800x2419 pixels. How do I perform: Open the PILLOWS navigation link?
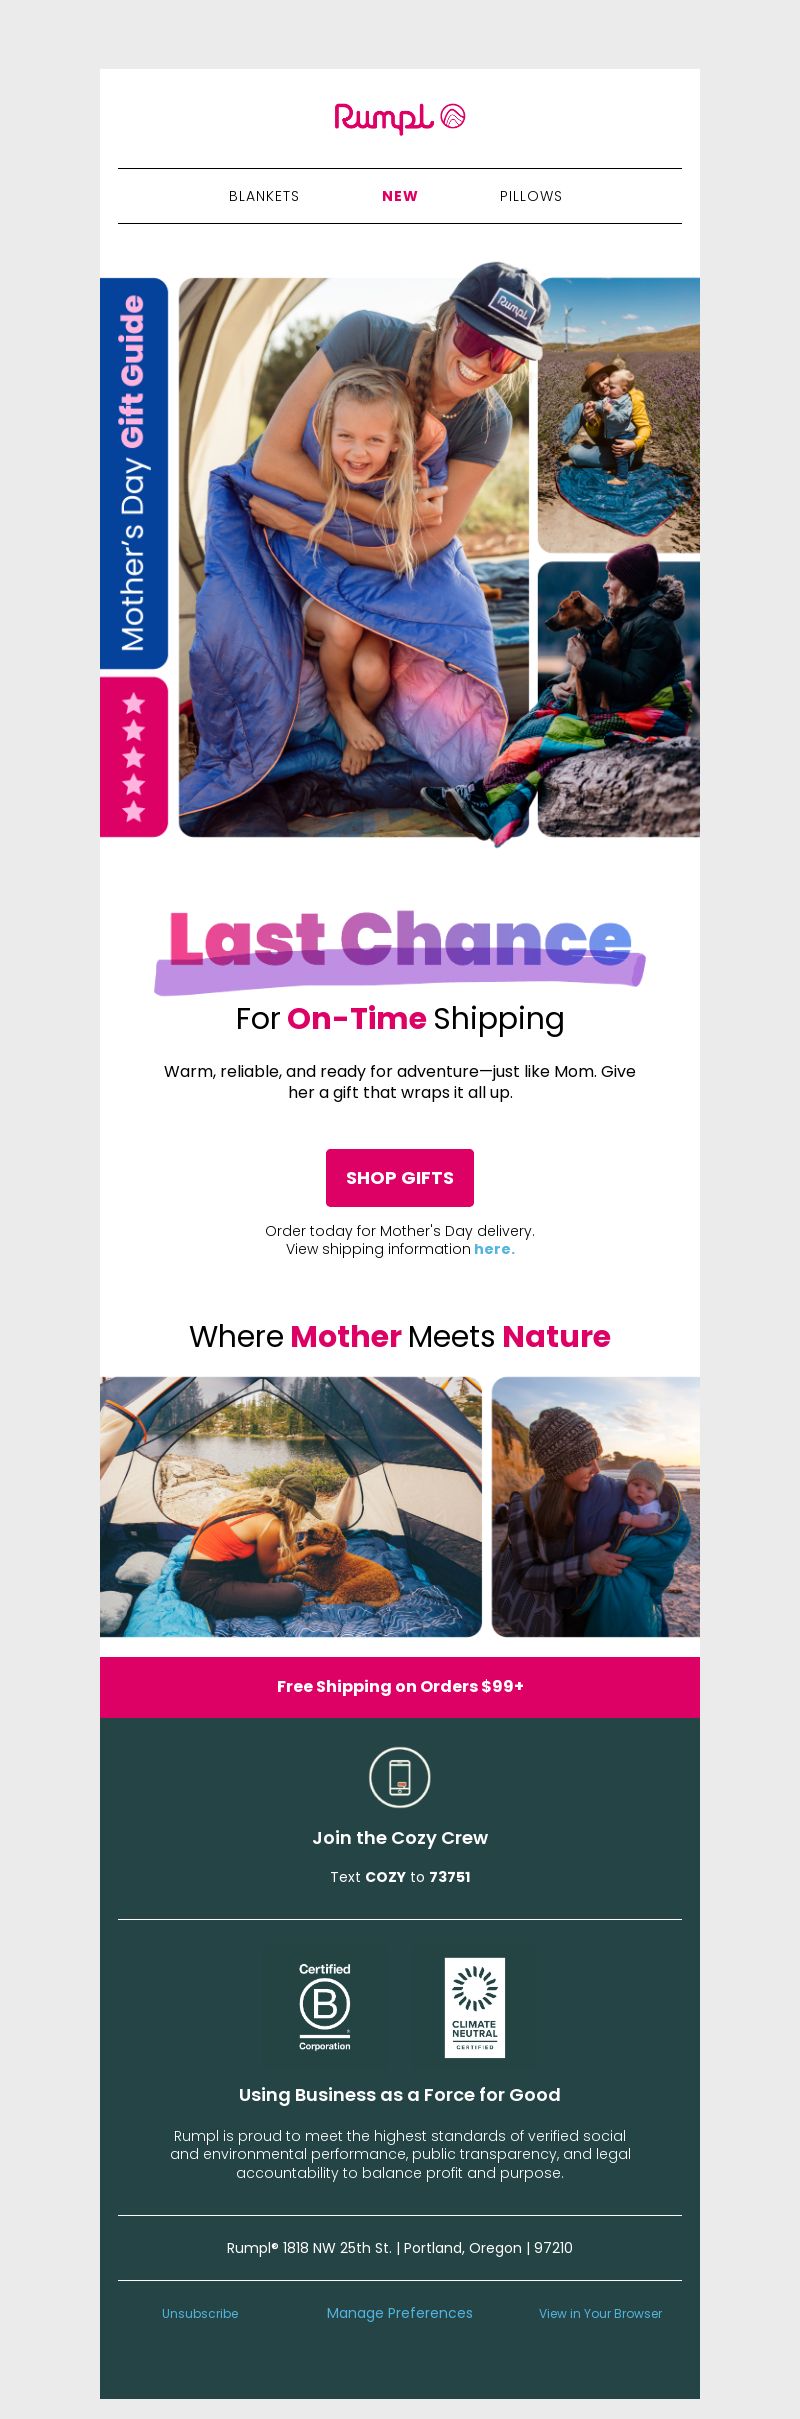point(531,196)
